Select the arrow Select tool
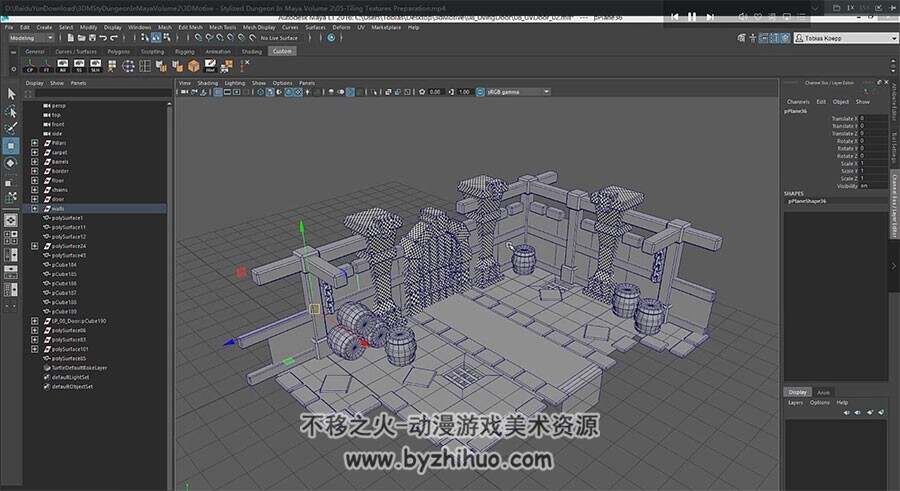 pos(11,94)
